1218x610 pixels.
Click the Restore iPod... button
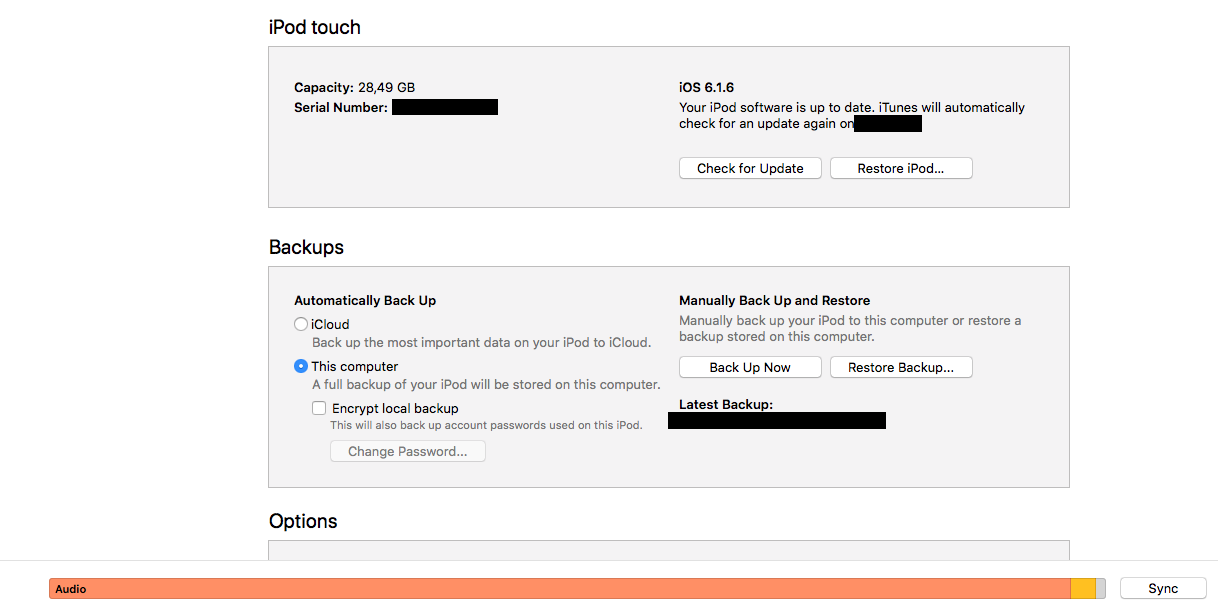901,168
